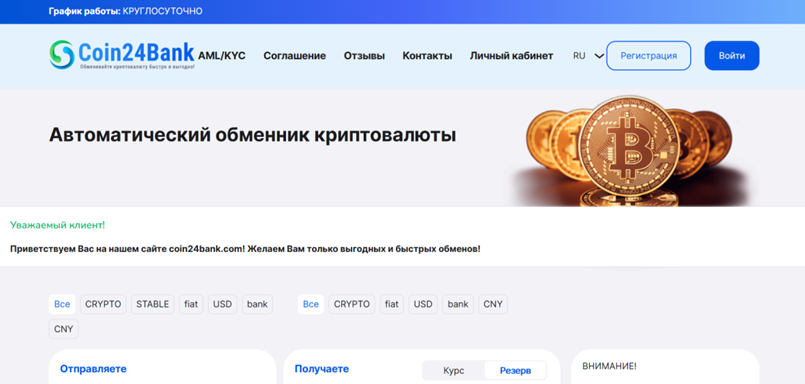Click the Уважаемый клиент! greeting
Image resolution: width=805 pixels, height=384 pixels.
pyautogui.click(x=58, y=225)
